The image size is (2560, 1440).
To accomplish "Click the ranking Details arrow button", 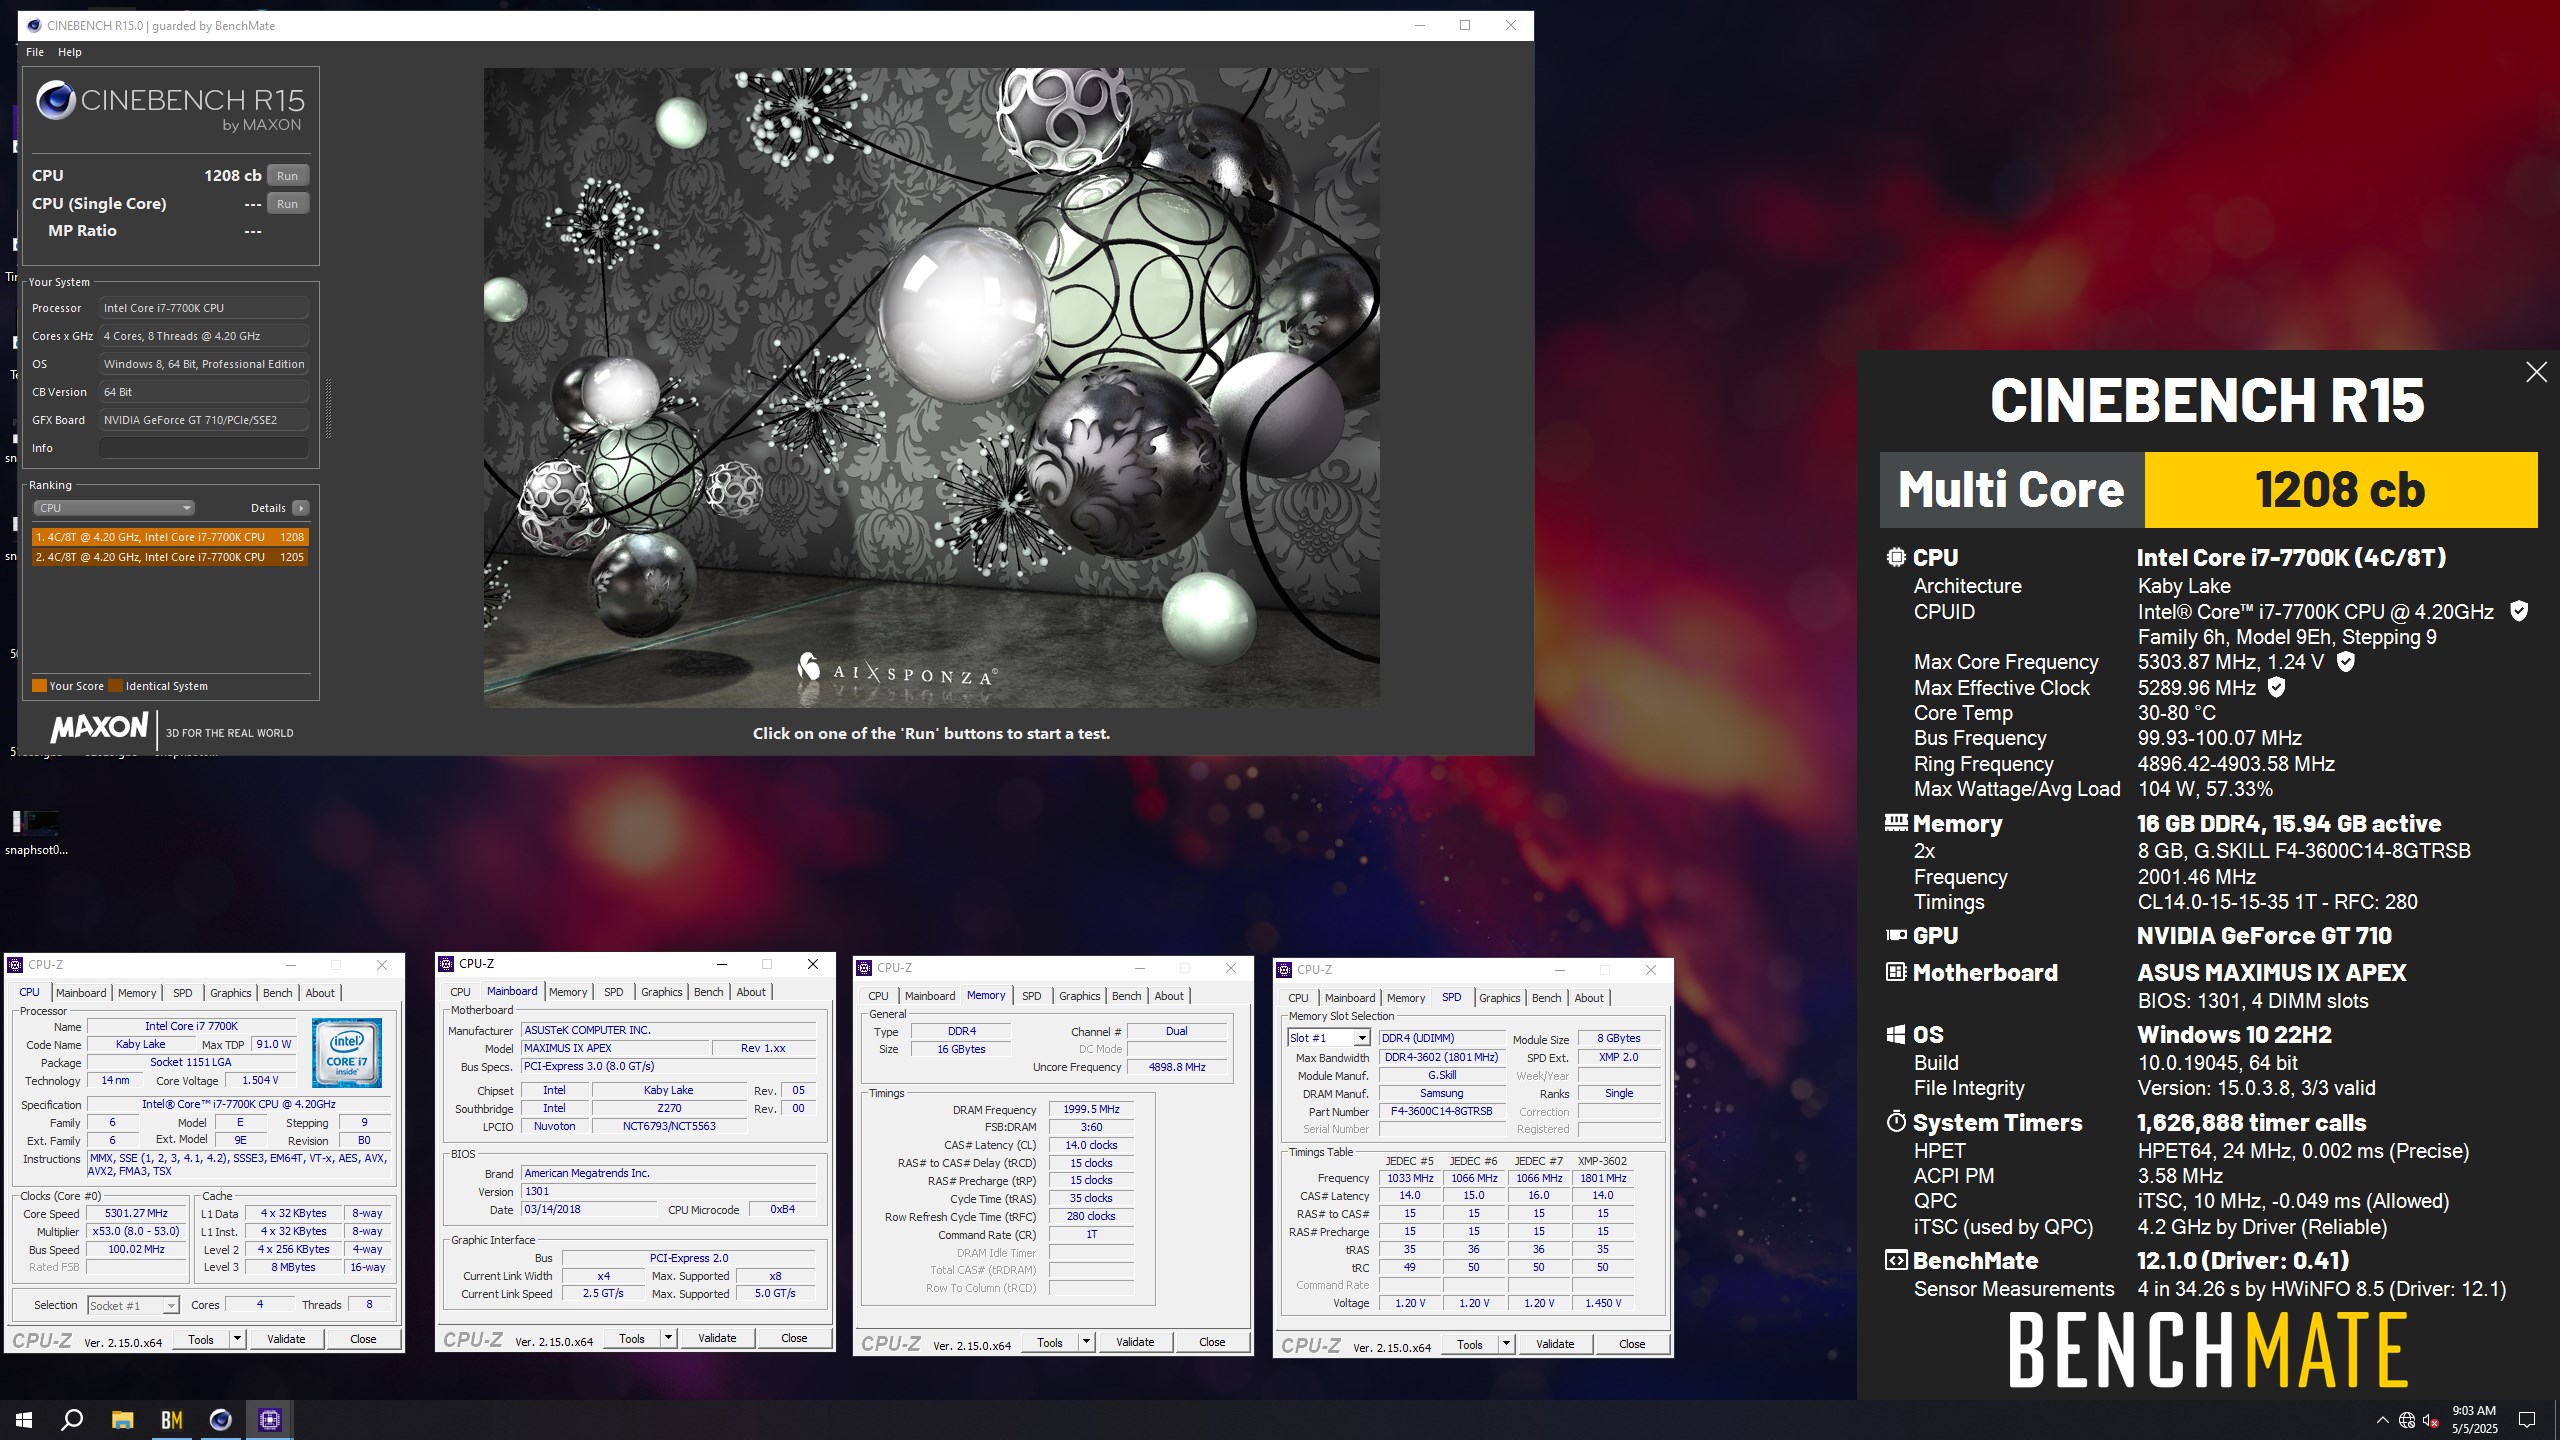I will pyautogui.click(x=300, y=508).
